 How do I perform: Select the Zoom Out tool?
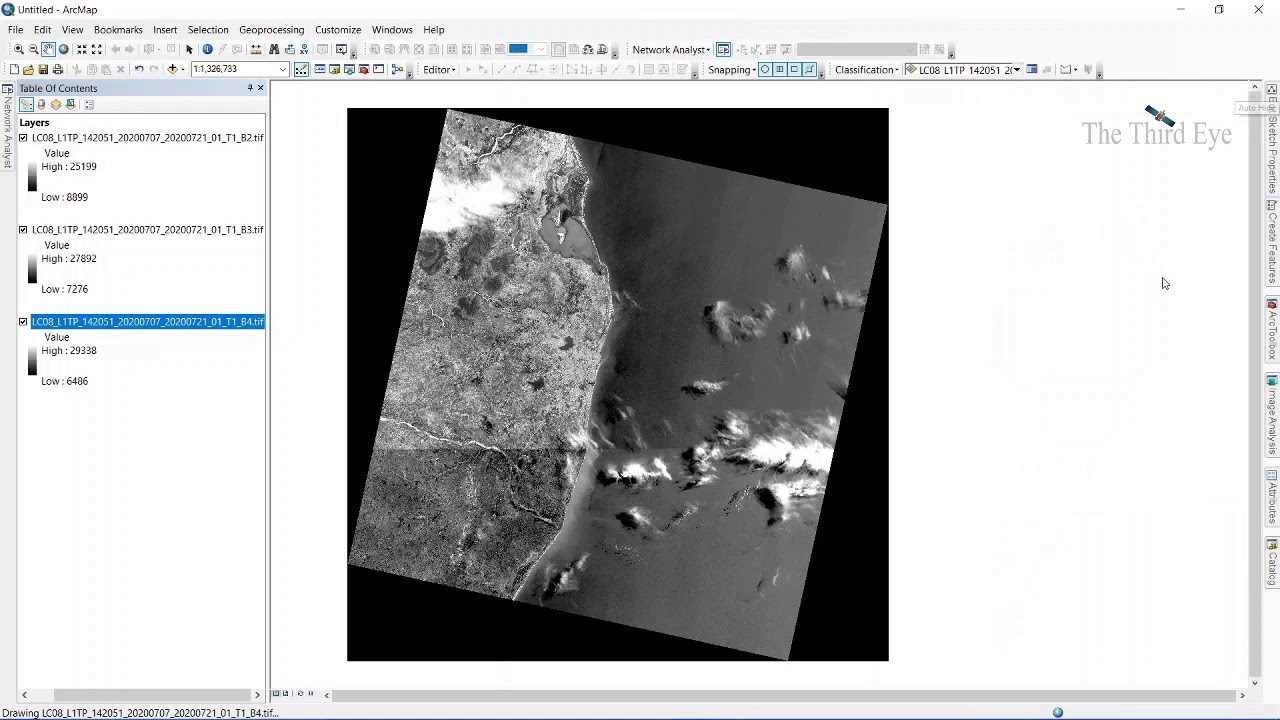(33, 49)
